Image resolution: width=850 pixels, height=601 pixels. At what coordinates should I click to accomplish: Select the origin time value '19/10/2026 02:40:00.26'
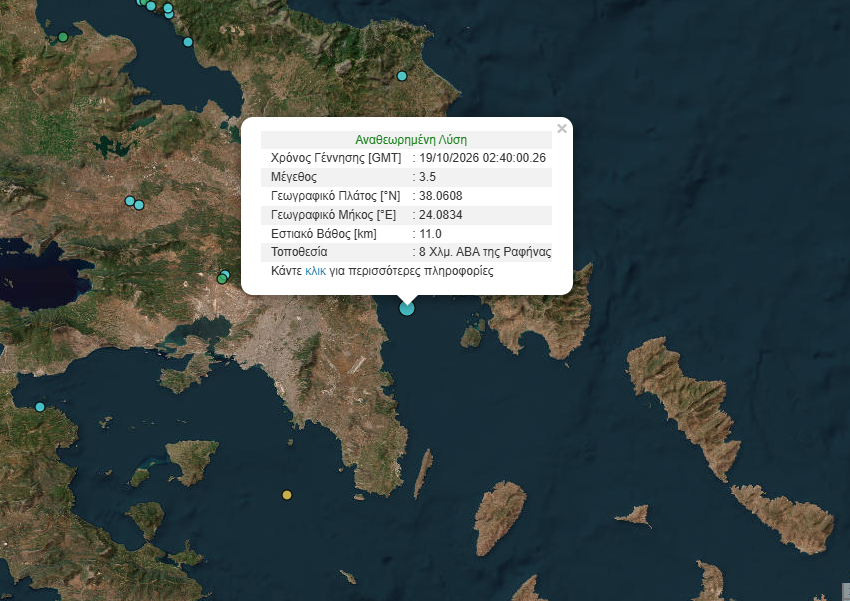click(x=482, y=158)
